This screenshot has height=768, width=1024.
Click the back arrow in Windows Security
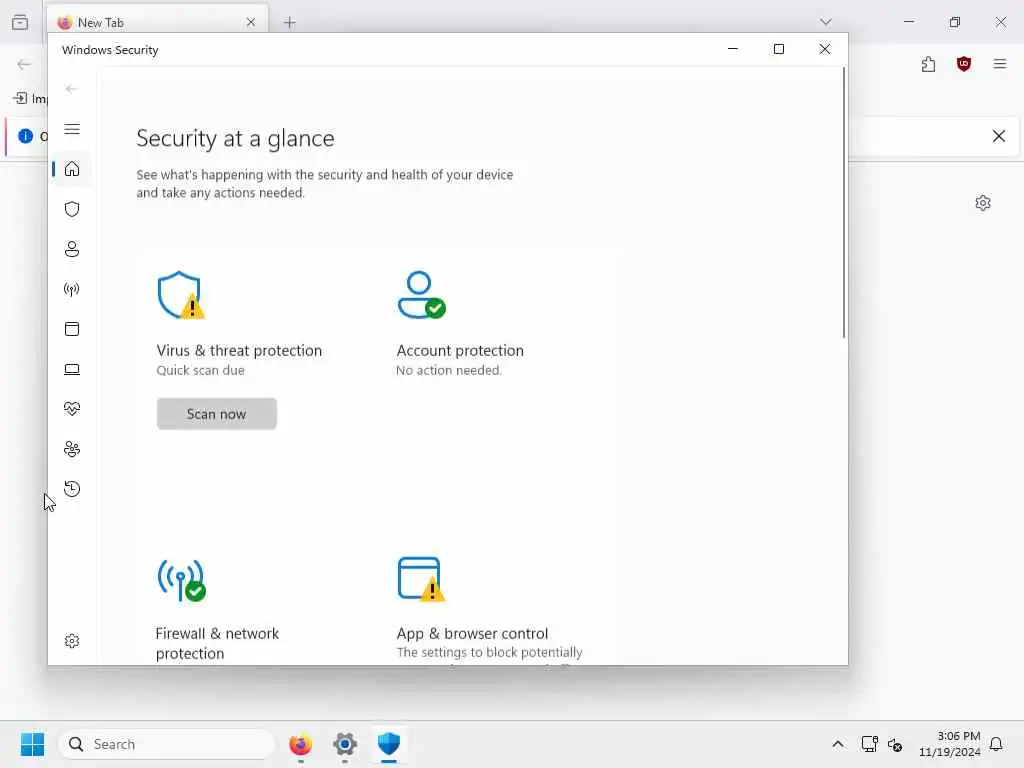pos(72,89)
